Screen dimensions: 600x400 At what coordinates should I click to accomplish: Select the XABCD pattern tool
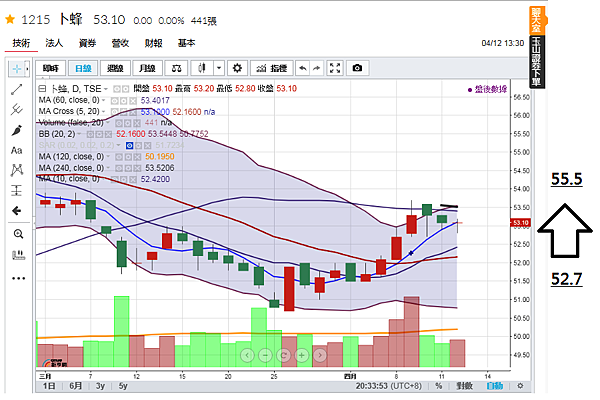point(16,170)
